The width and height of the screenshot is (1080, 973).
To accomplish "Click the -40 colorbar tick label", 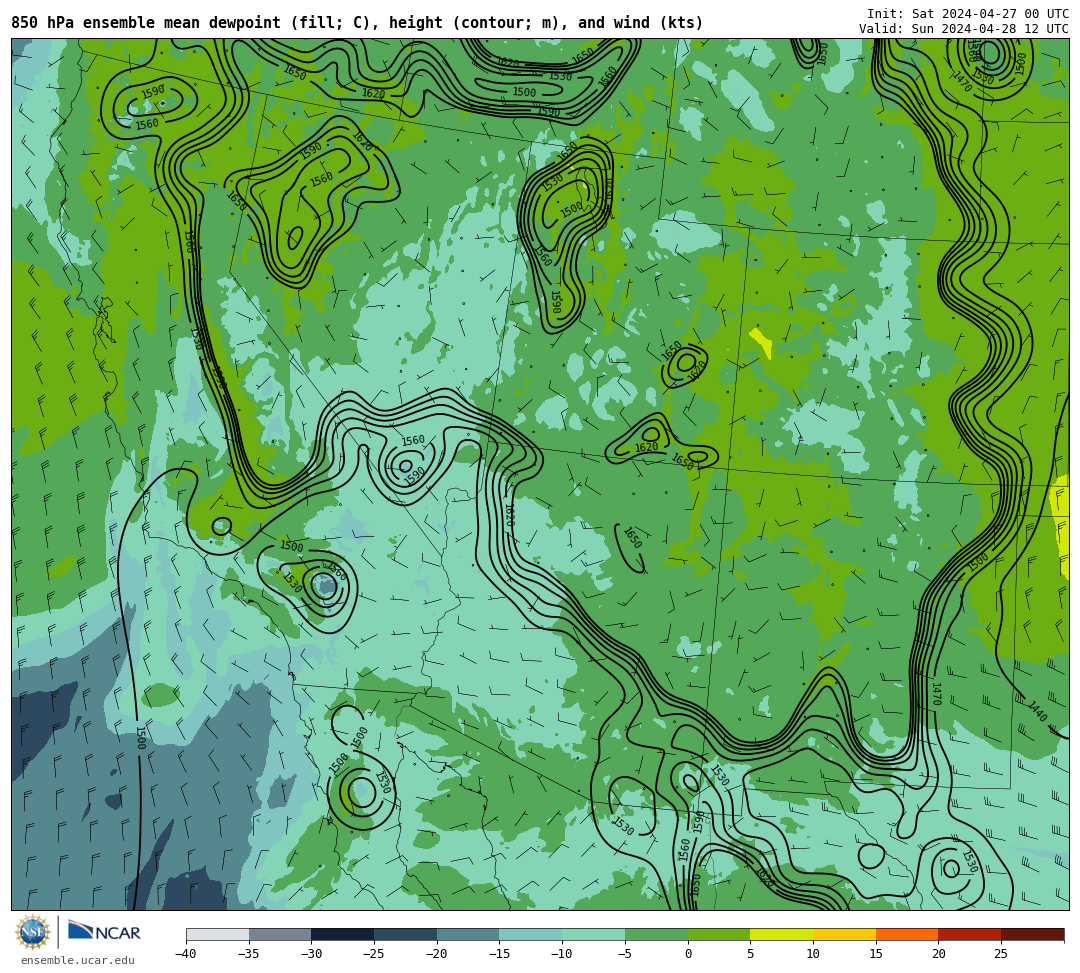I will point(186,954).
